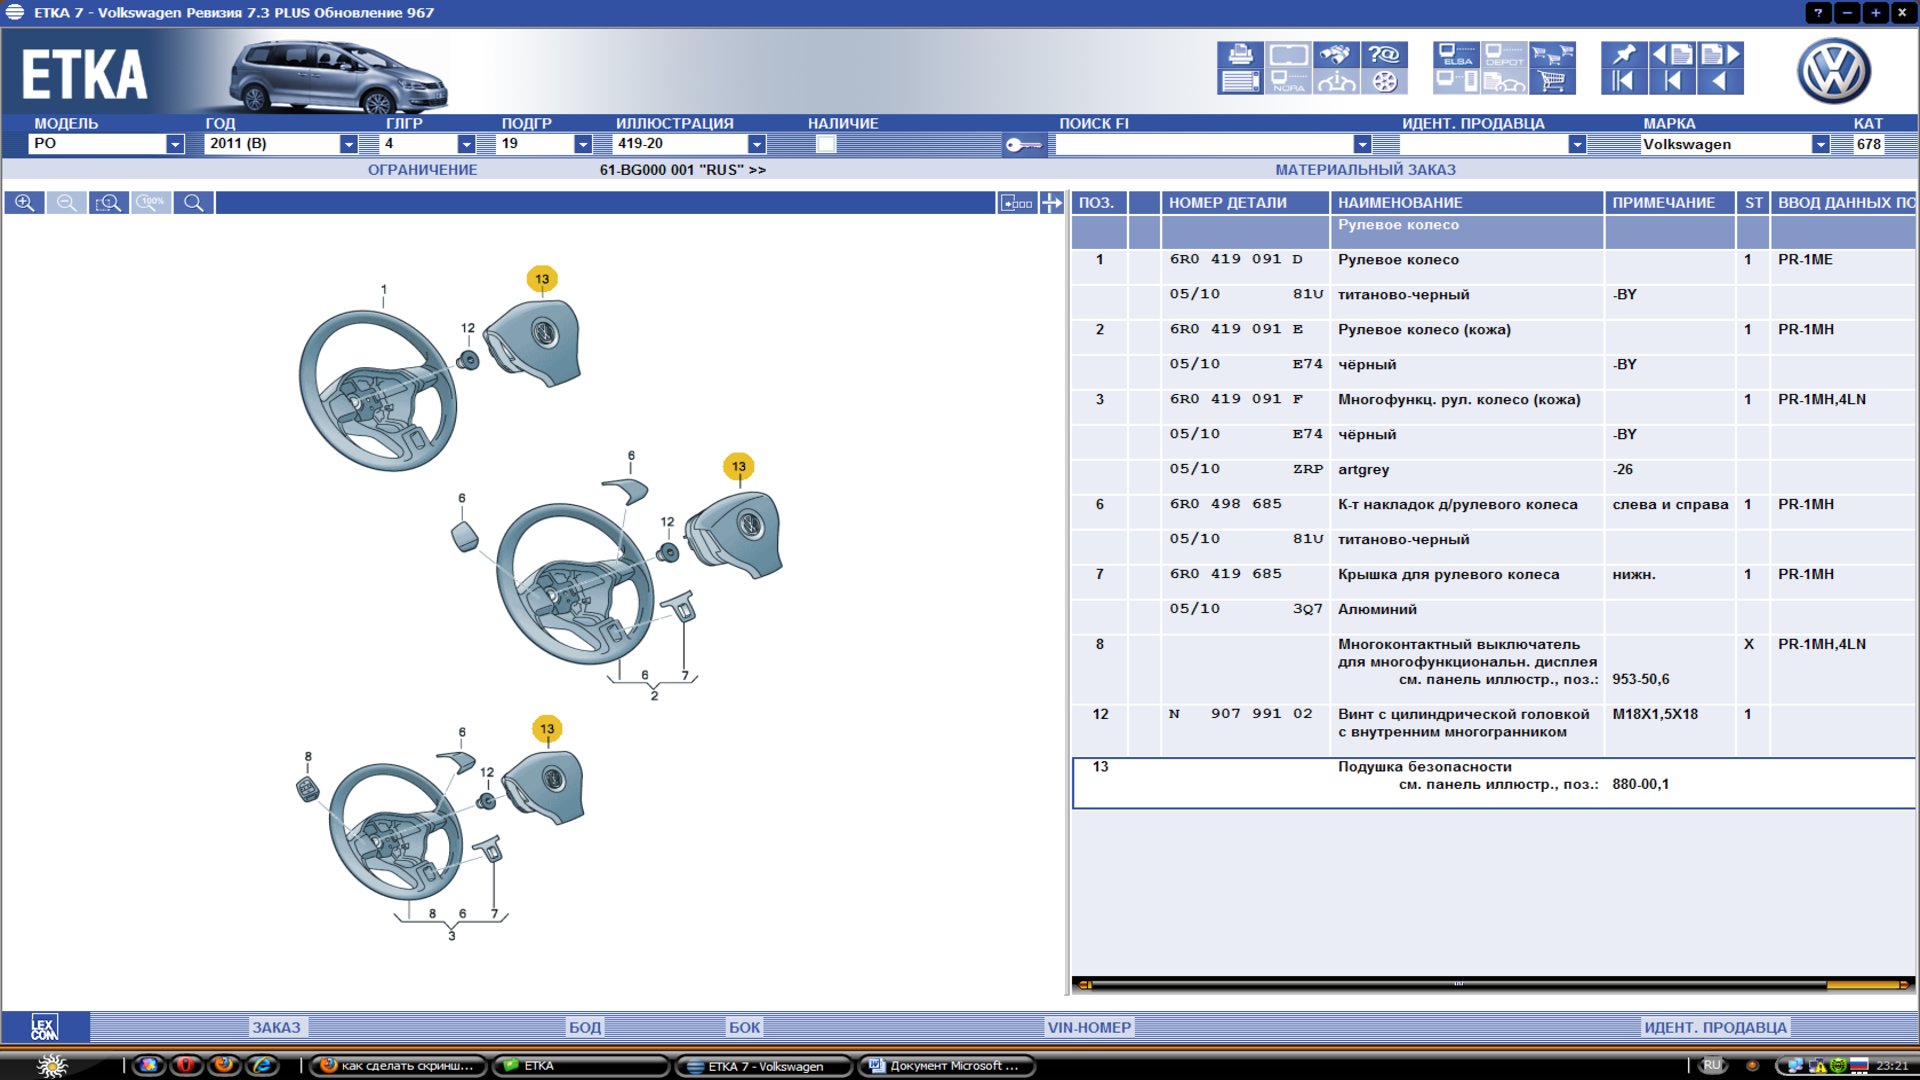Image resolution: width=1920 pixels, height=1080 pixels.
Task: Click the zoom out magnifier
Action: click(x=66, y=203)
